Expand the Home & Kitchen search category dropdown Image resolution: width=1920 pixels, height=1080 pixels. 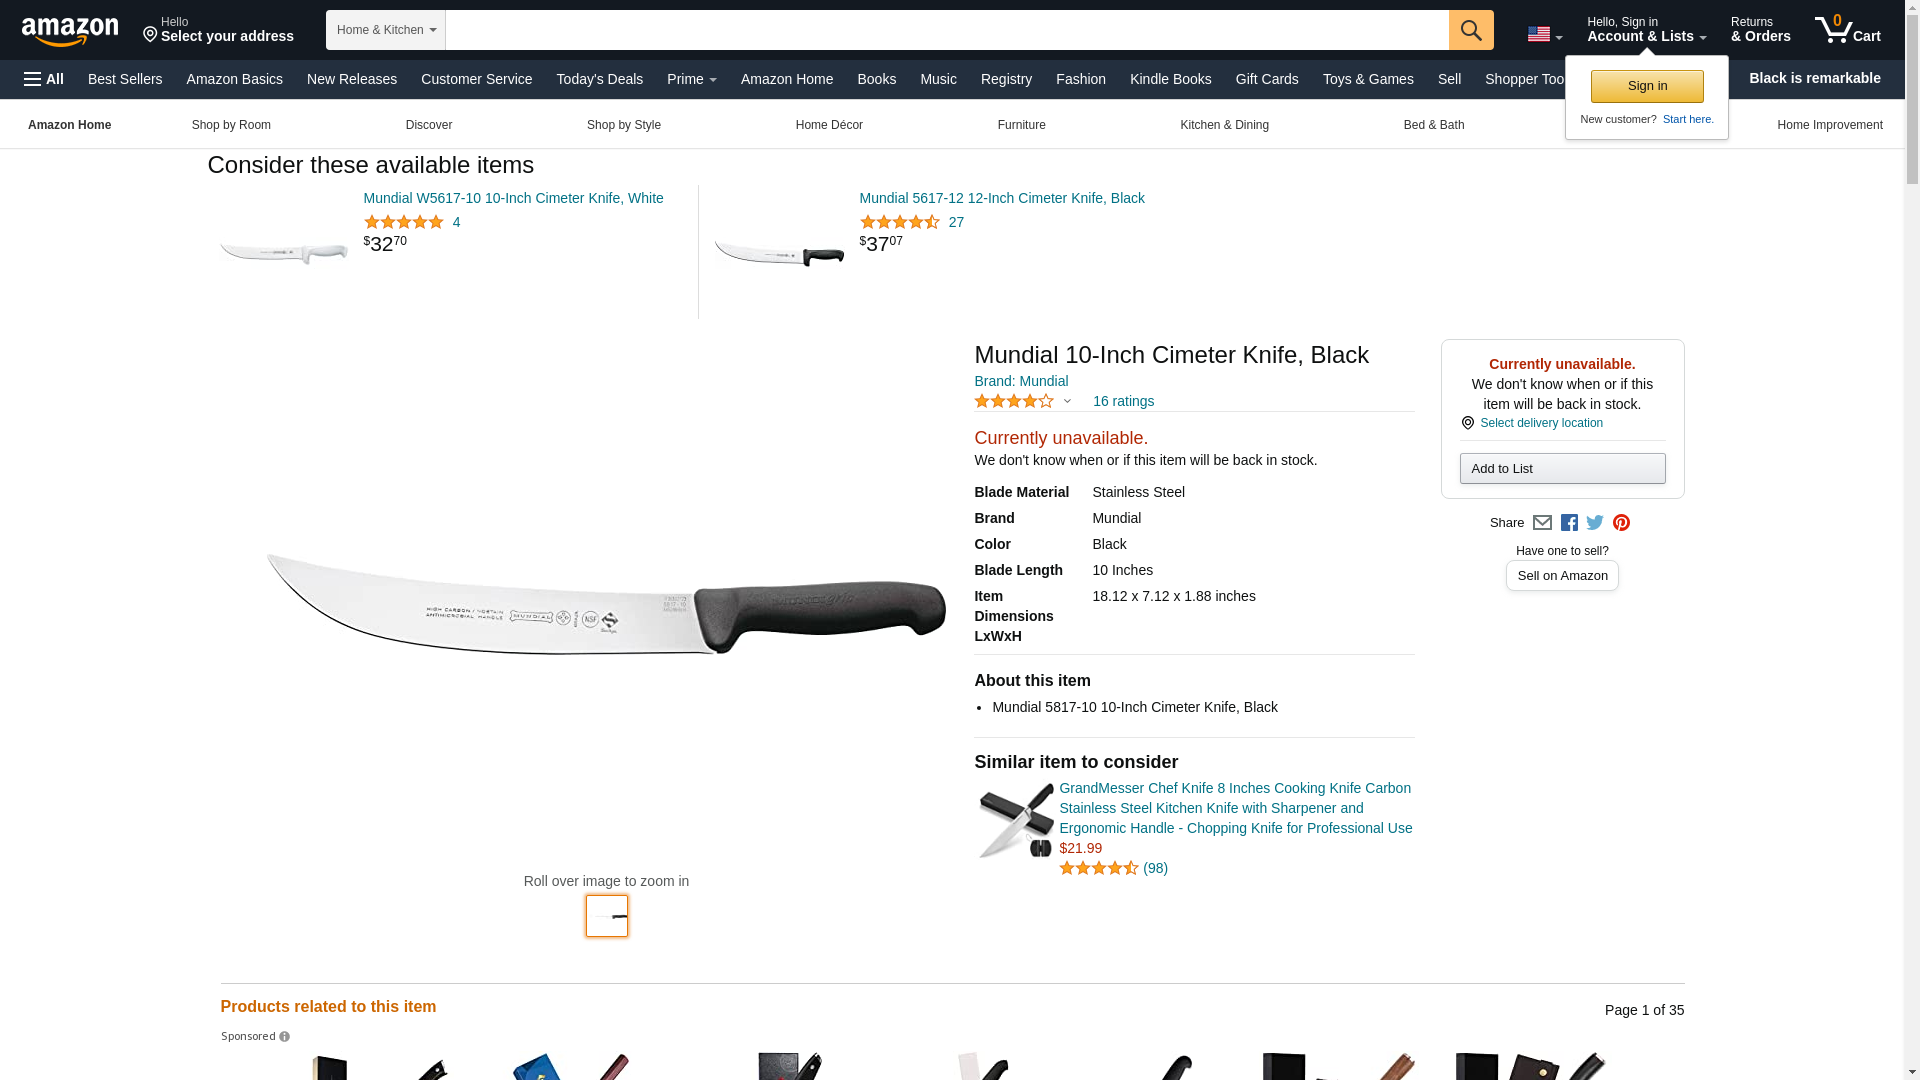point(386,30)
